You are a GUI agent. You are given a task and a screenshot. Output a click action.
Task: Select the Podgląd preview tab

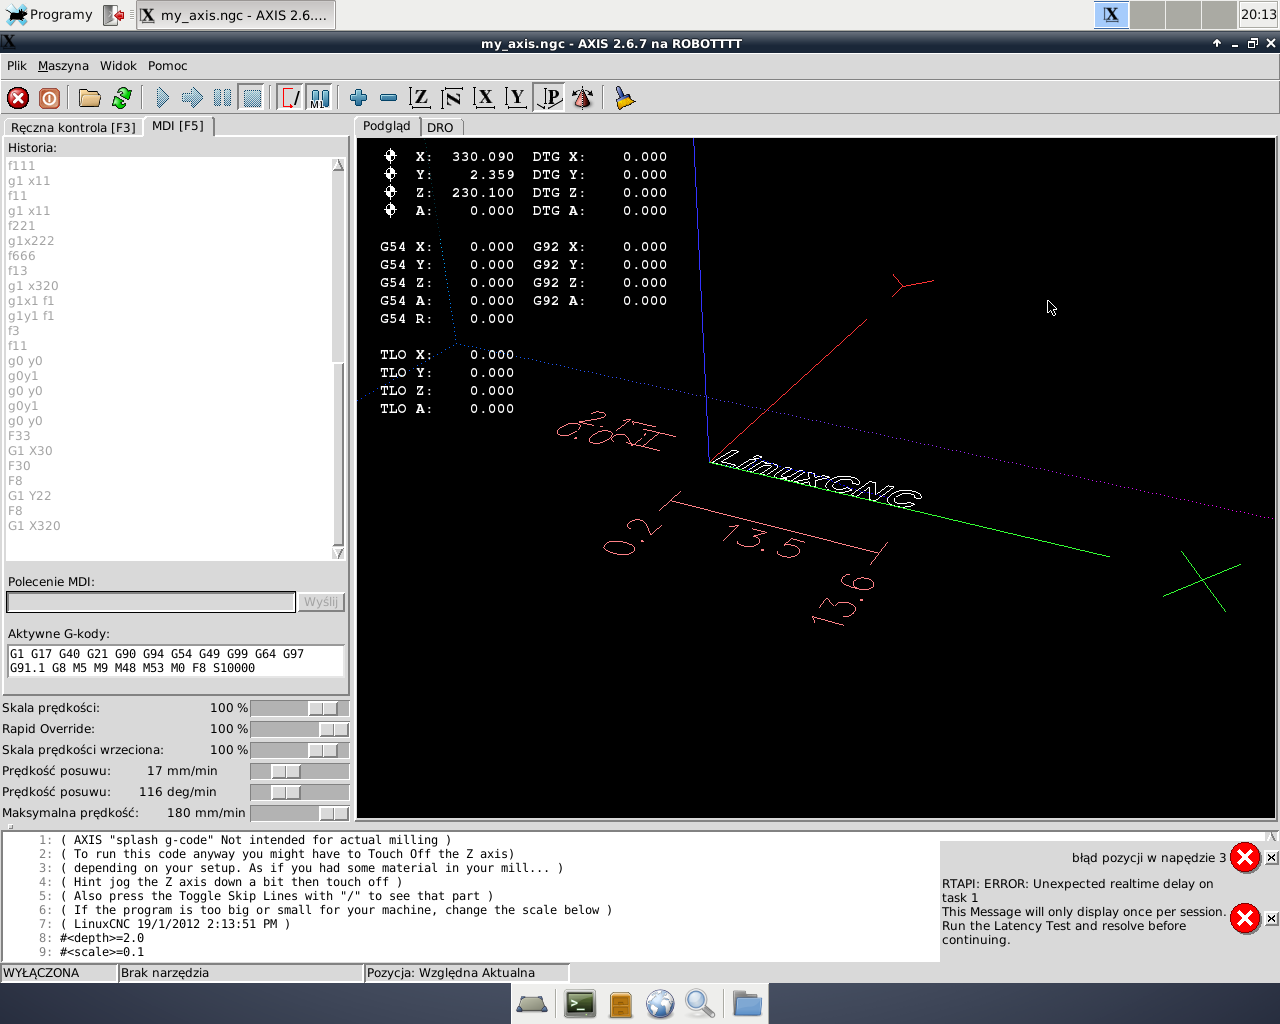click(x=387, y=126)
